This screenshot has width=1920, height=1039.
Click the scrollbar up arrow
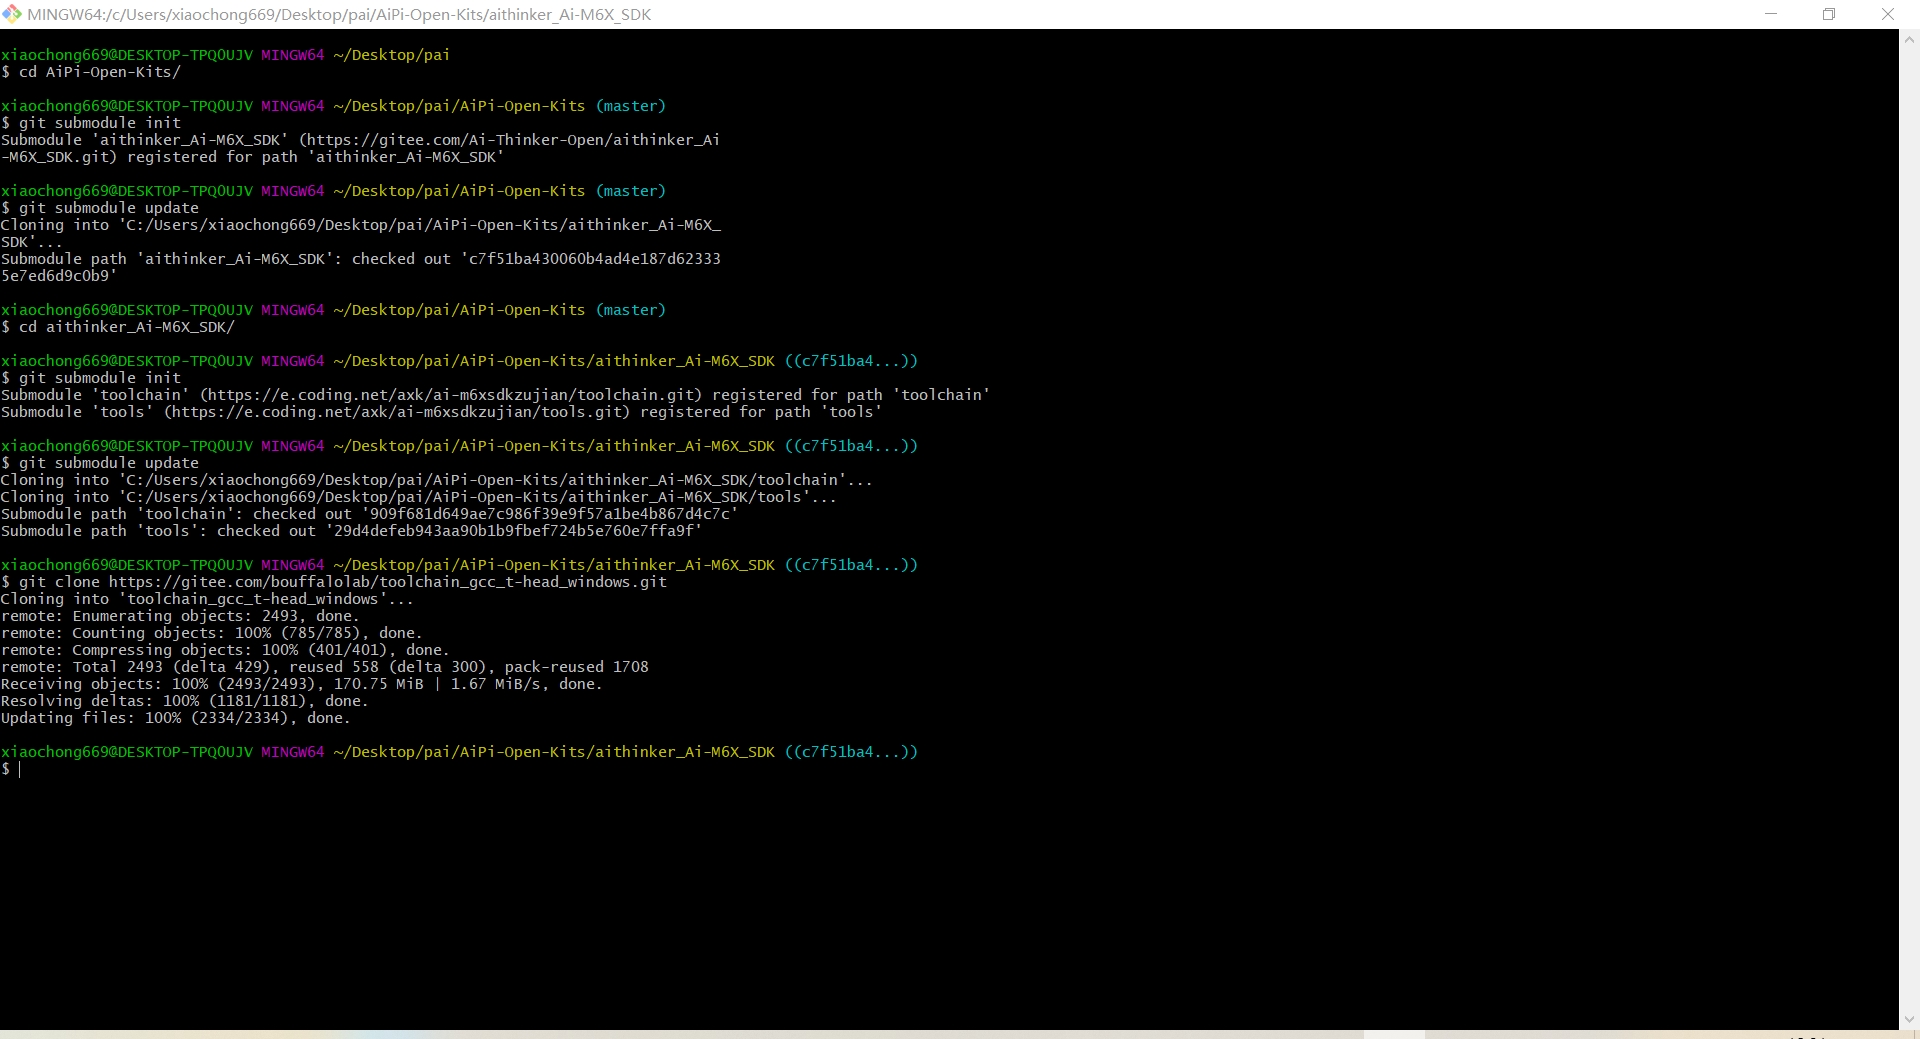click(x=1909, y=40)
